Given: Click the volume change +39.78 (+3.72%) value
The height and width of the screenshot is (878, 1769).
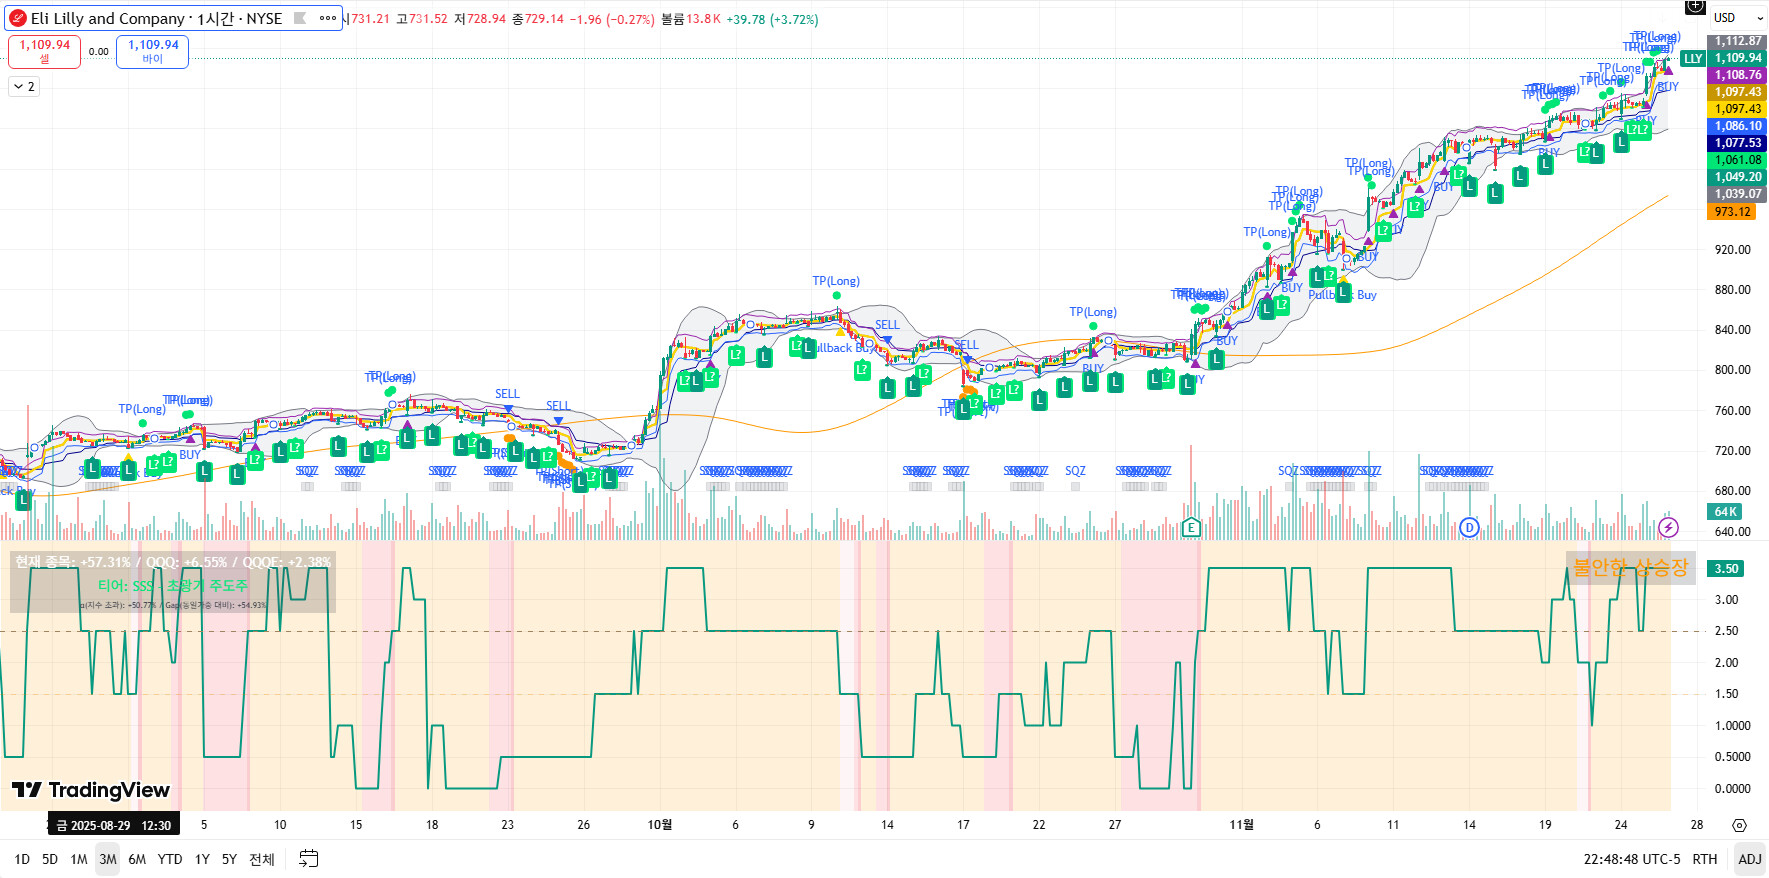Looking at the screenshot, I should (772, 19).
